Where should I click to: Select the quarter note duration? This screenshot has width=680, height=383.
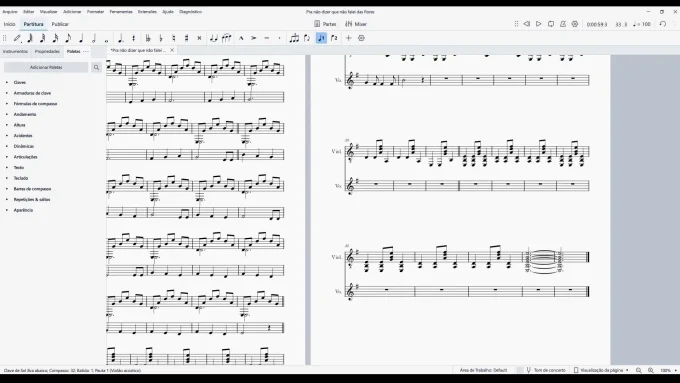click(x=81, y=38)
